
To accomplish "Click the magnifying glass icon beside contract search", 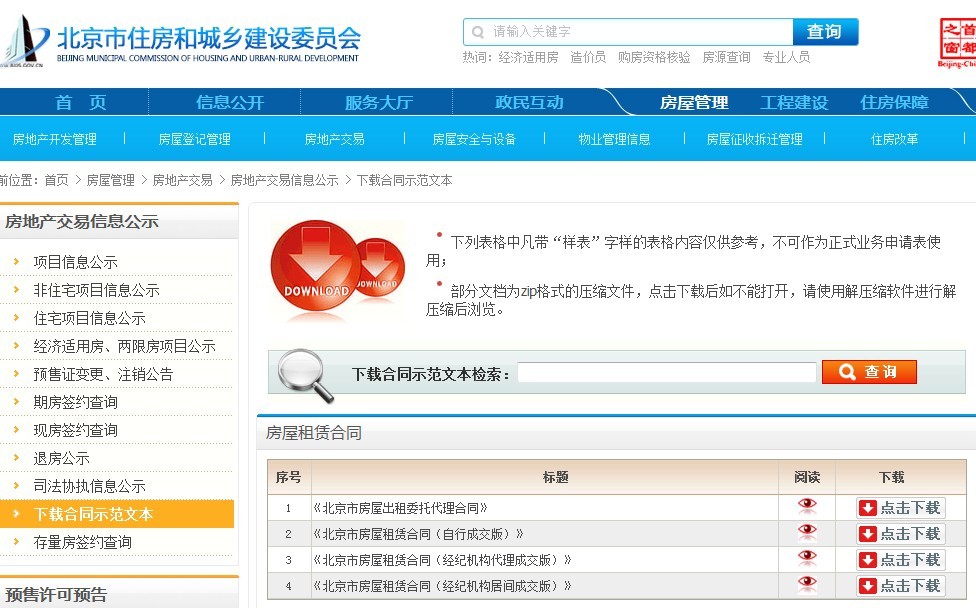I will pyautogui.click(x=304, y=375).
